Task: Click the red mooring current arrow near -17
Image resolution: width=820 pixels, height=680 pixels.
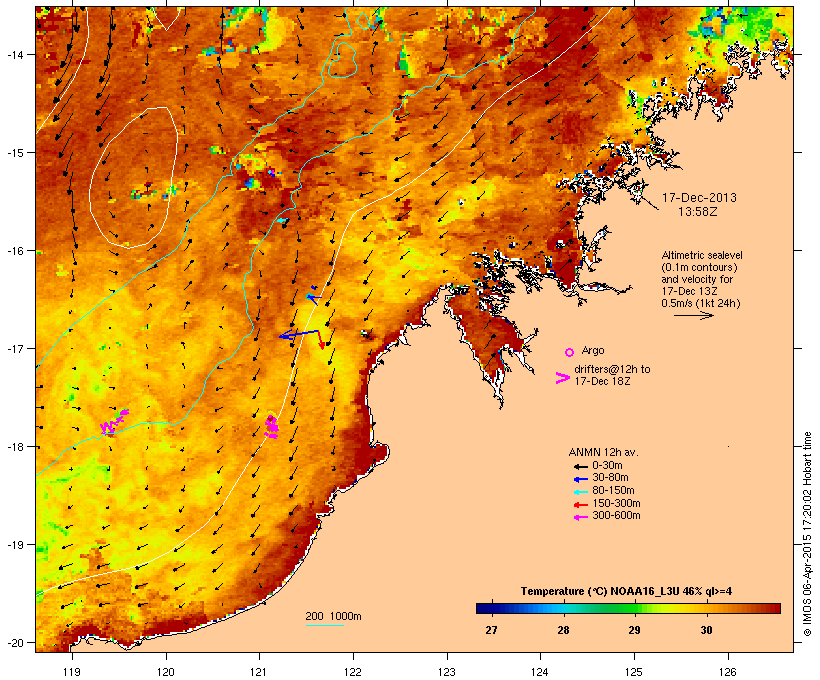Action: pyautogui.click(x=321, y=339)
